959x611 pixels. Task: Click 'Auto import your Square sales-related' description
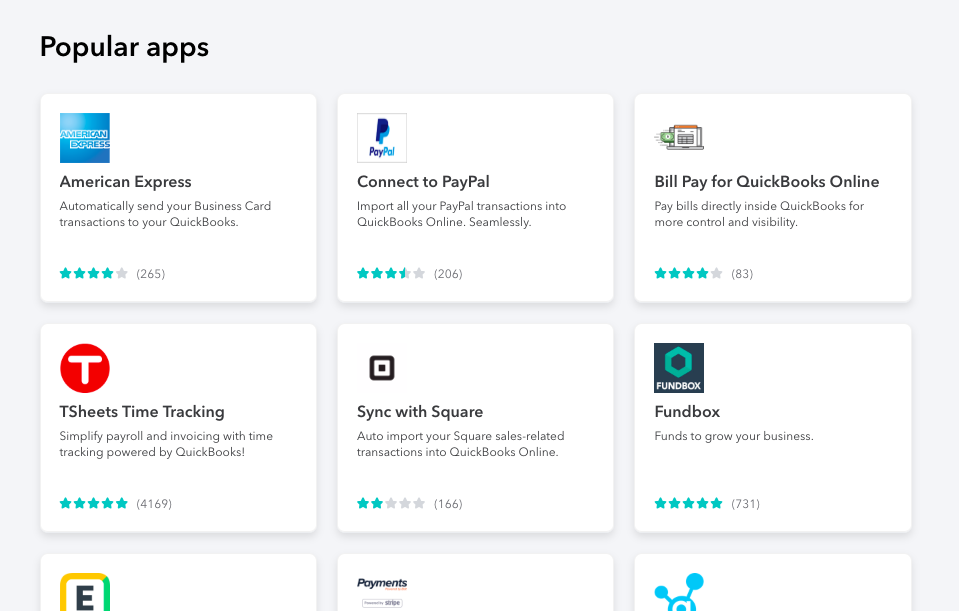coord(461,444)
